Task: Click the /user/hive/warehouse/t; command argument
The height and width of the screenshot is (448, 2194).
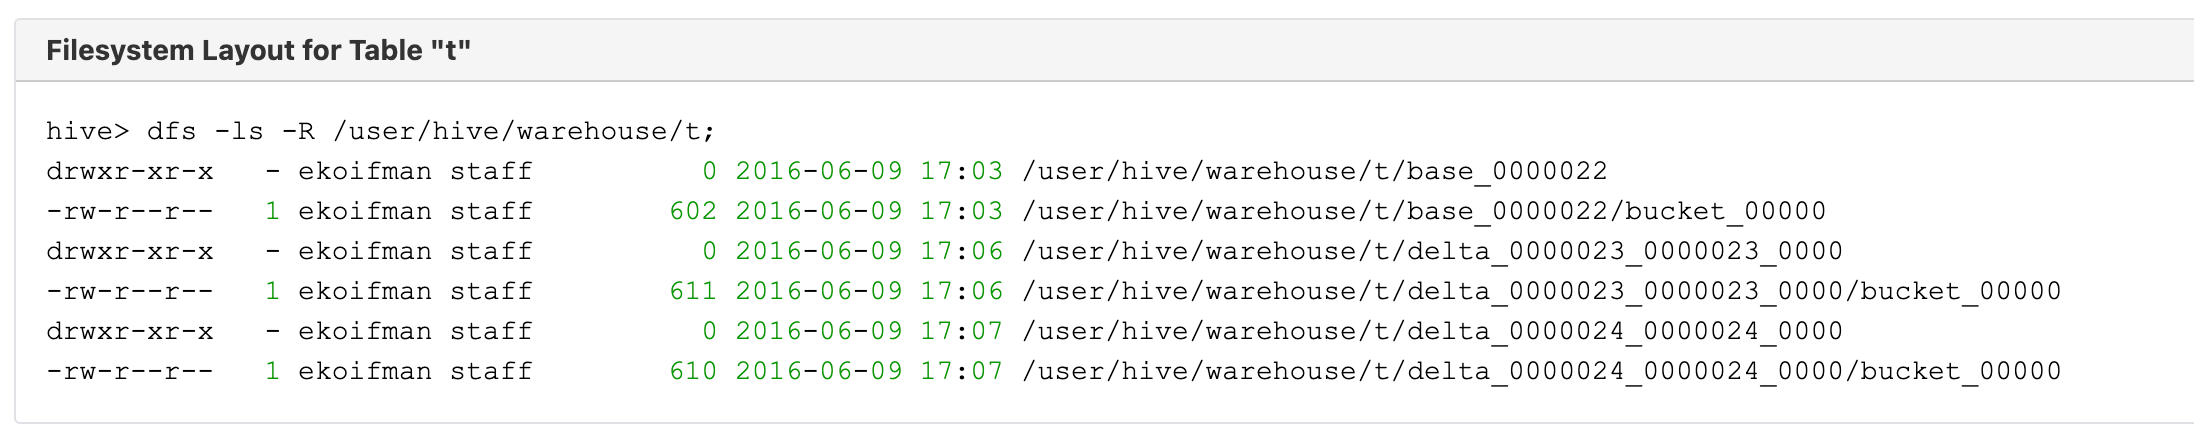Action: [524, 132]
